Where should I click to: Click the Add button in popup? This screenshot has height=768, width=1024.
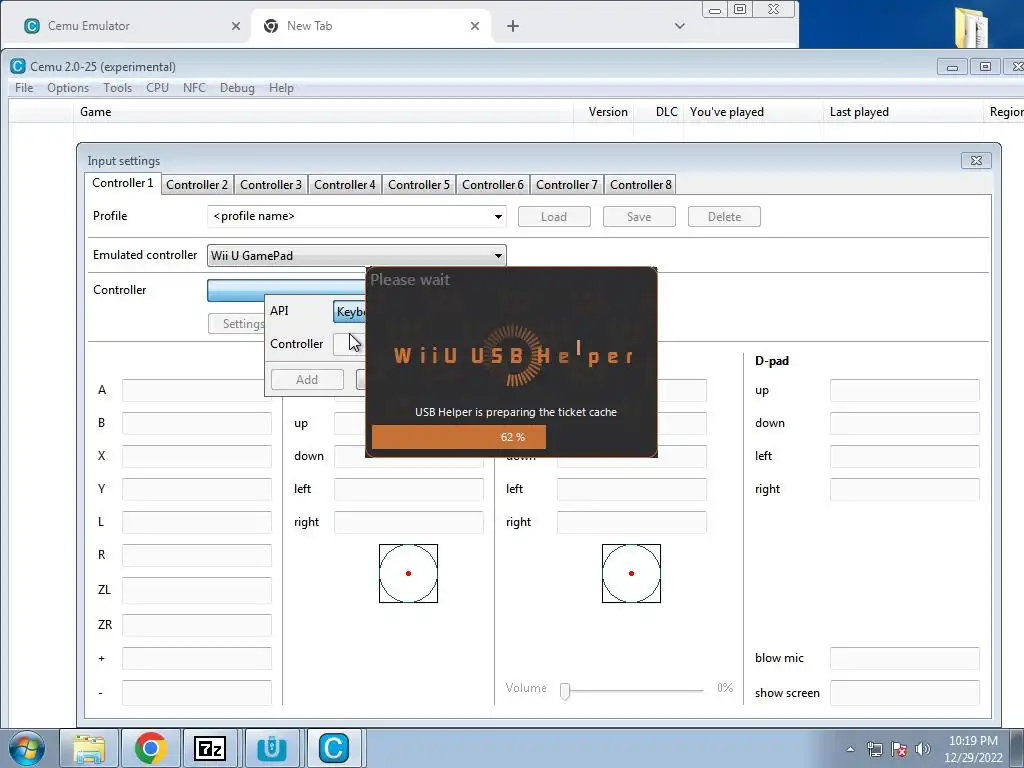click(x=307, y=379)
